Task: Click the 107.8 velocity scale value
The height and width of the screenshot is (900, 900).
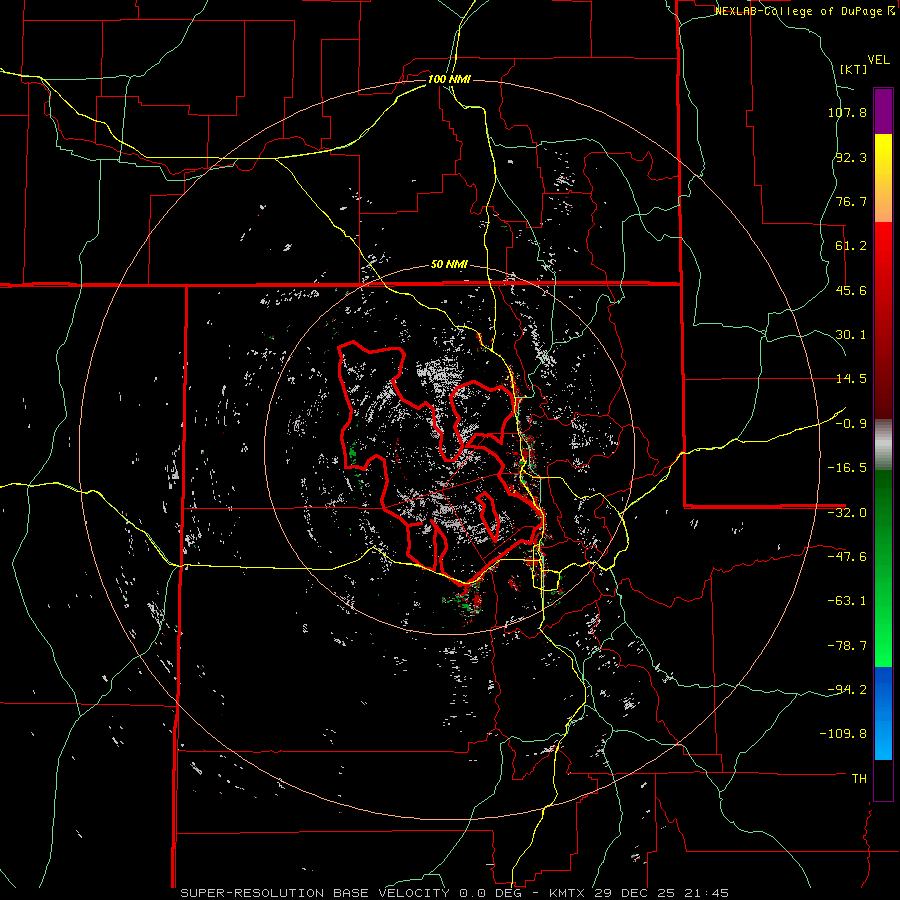Action: [847, 112]
